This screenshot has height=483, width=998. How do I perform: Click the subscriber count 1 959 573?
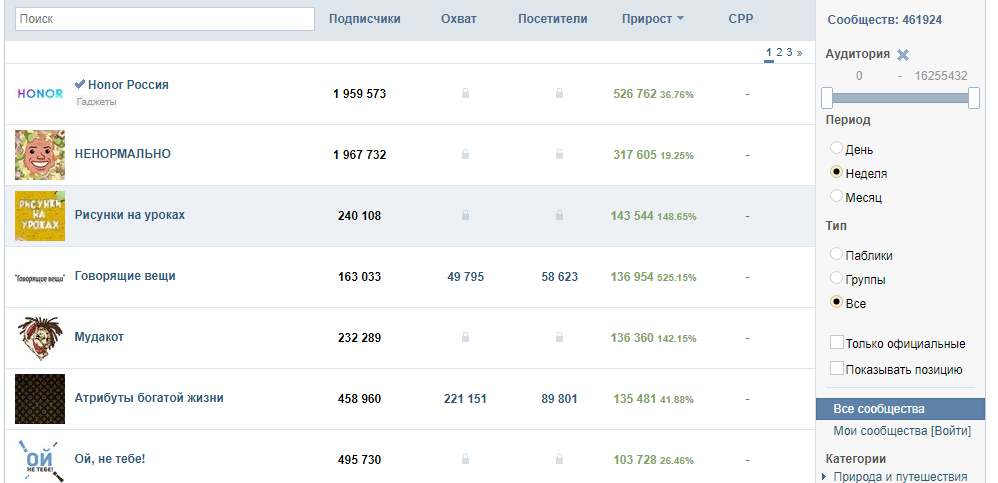(x=360, y=94)
